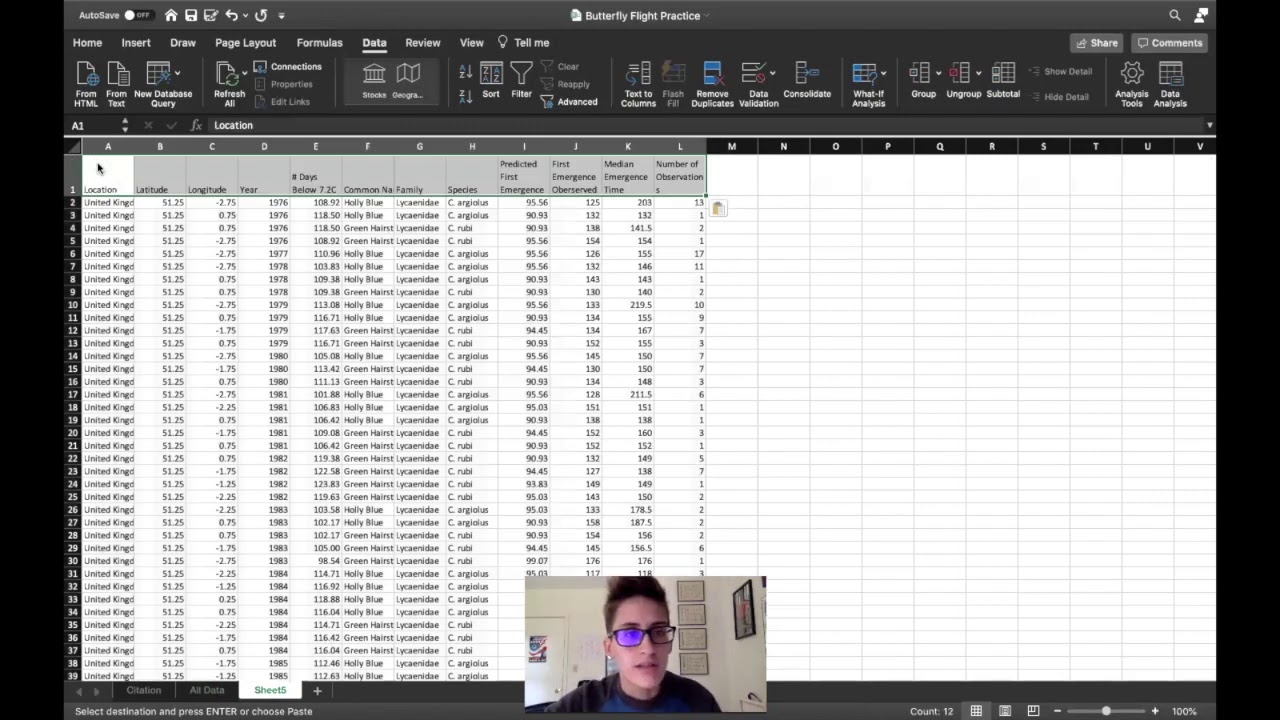Expand New Database Query dropdown arrow
This screenshot has width=1280, height=720.
(178, 73)
